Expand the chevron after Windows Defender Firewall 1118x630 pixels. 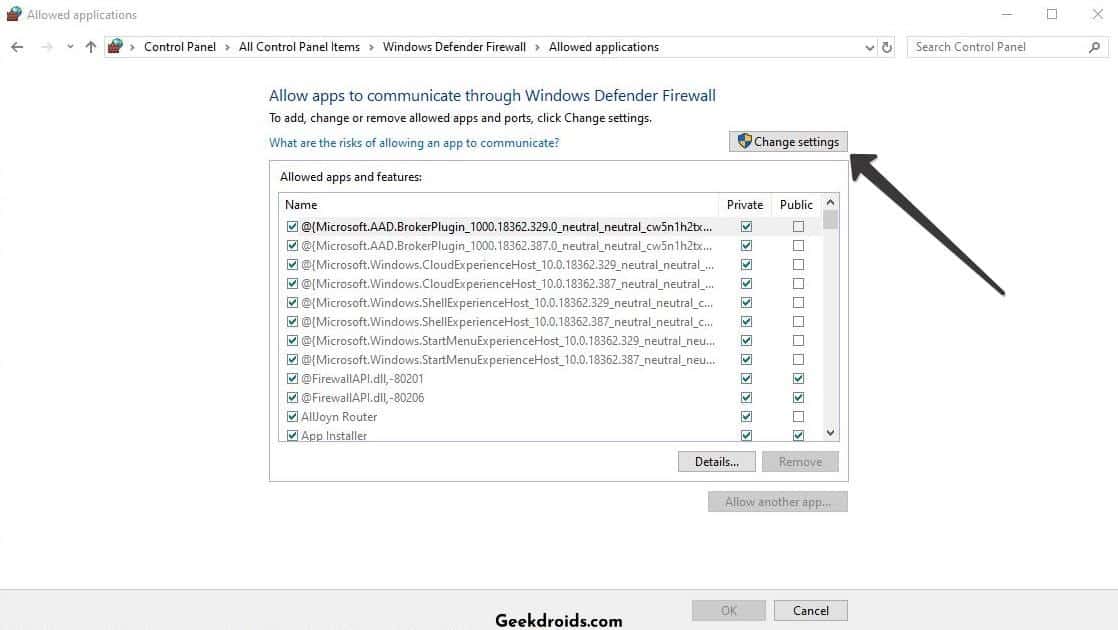pyautogui.click(x=538, y=47)
